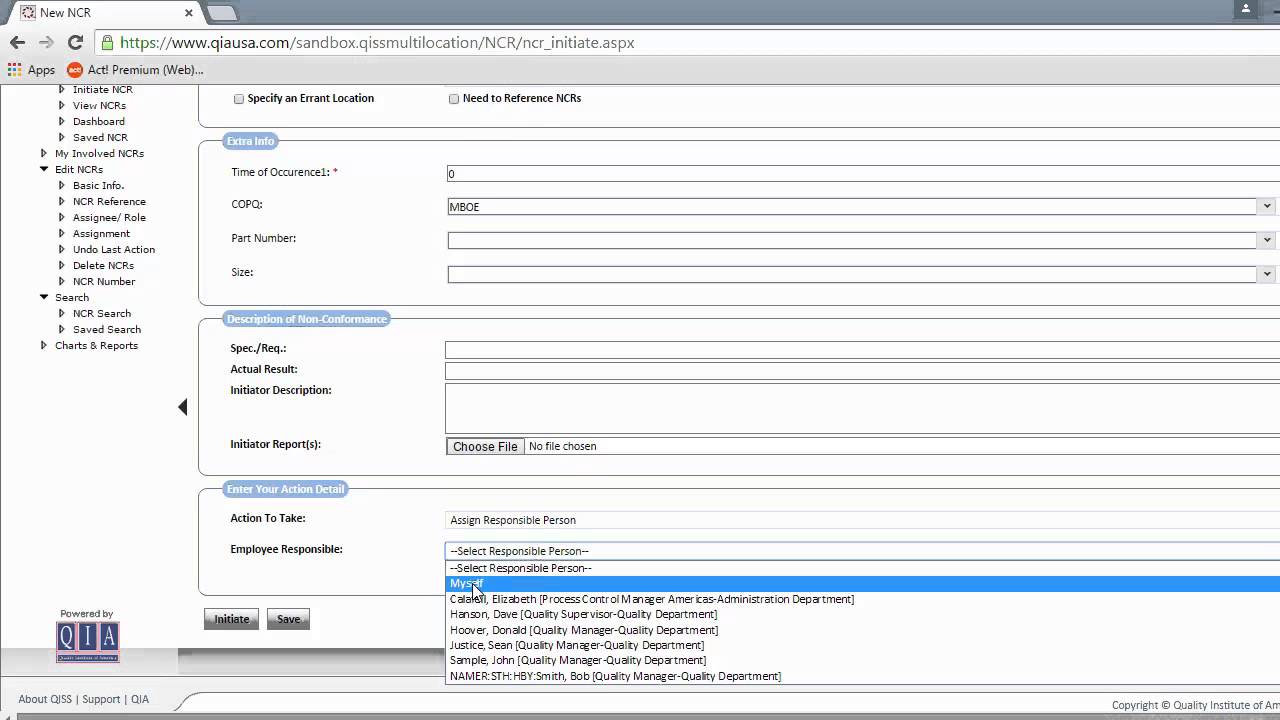The width and height of the screenshot is (1280, 720).
Task: Reload the page with refresh icon
Action: (75, 42)
